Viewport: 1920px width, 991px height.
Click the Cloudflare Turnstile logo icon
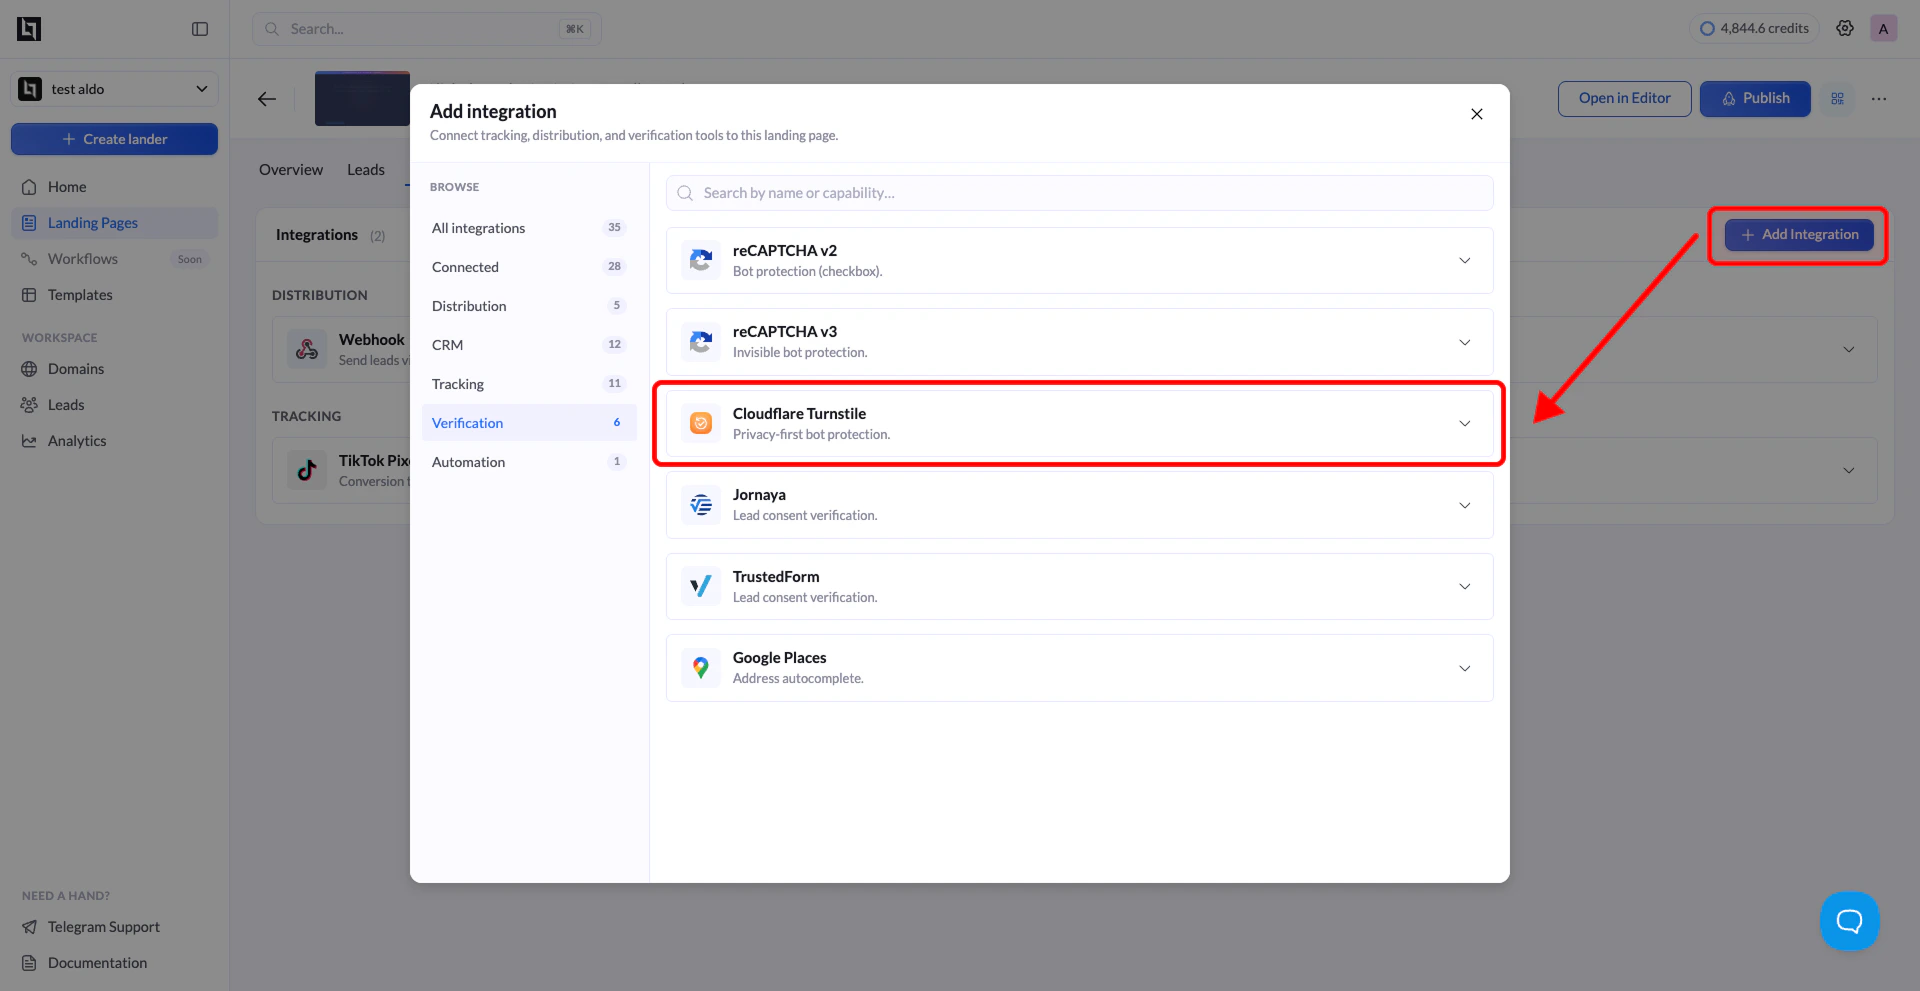coord(701,423)
